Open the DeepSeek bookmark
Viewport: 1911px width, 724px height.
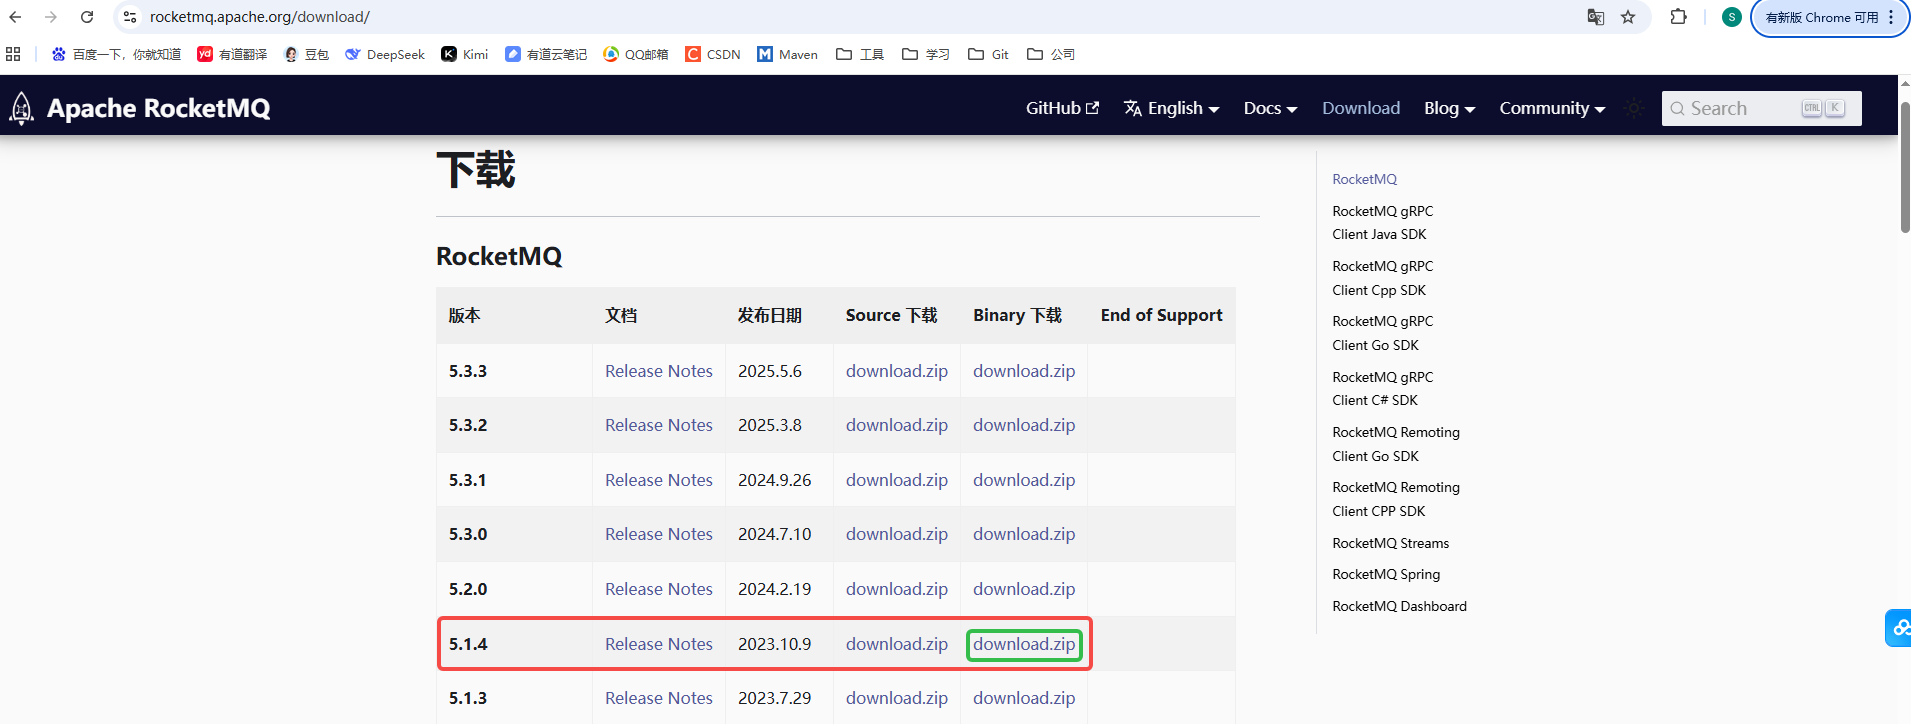(385, 54)
